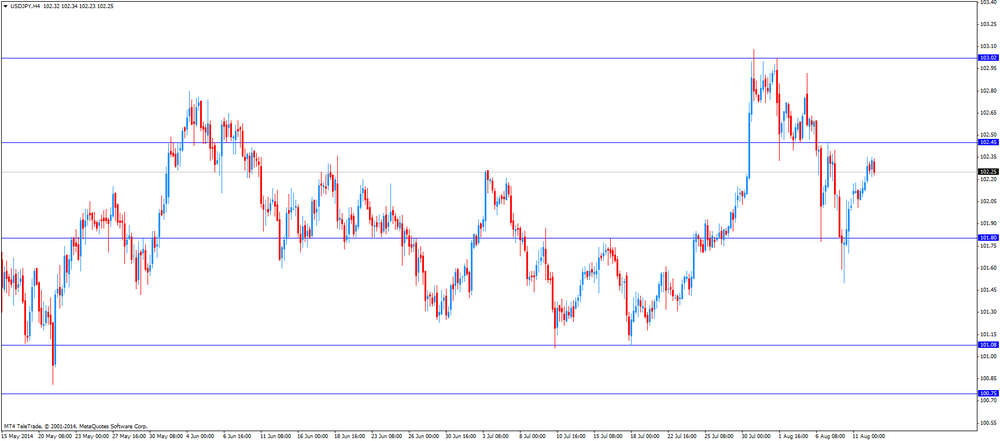The image size is (1000, 441).
Task: Click the 11 Aug 00:00 time label
Action: click(868, 437)
